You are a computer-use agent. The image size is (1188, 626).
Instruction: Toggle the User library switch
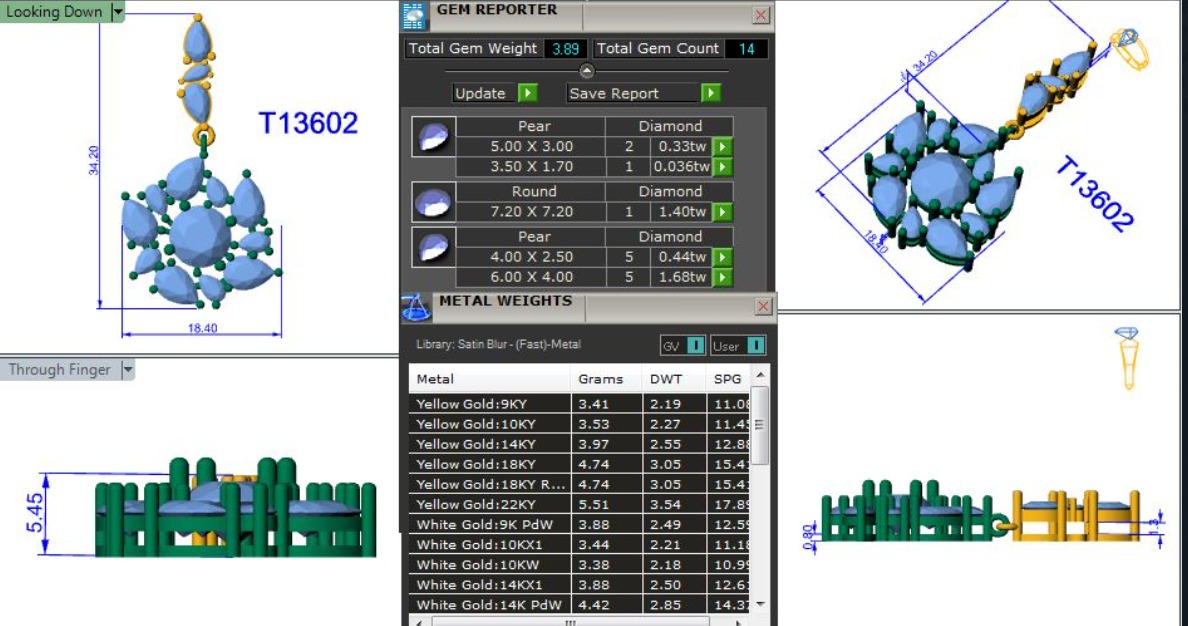pos(738,346)
